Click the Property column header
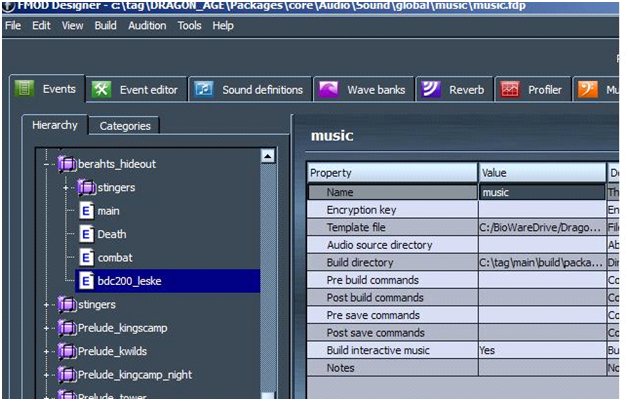628x401 pixels. 392,173
